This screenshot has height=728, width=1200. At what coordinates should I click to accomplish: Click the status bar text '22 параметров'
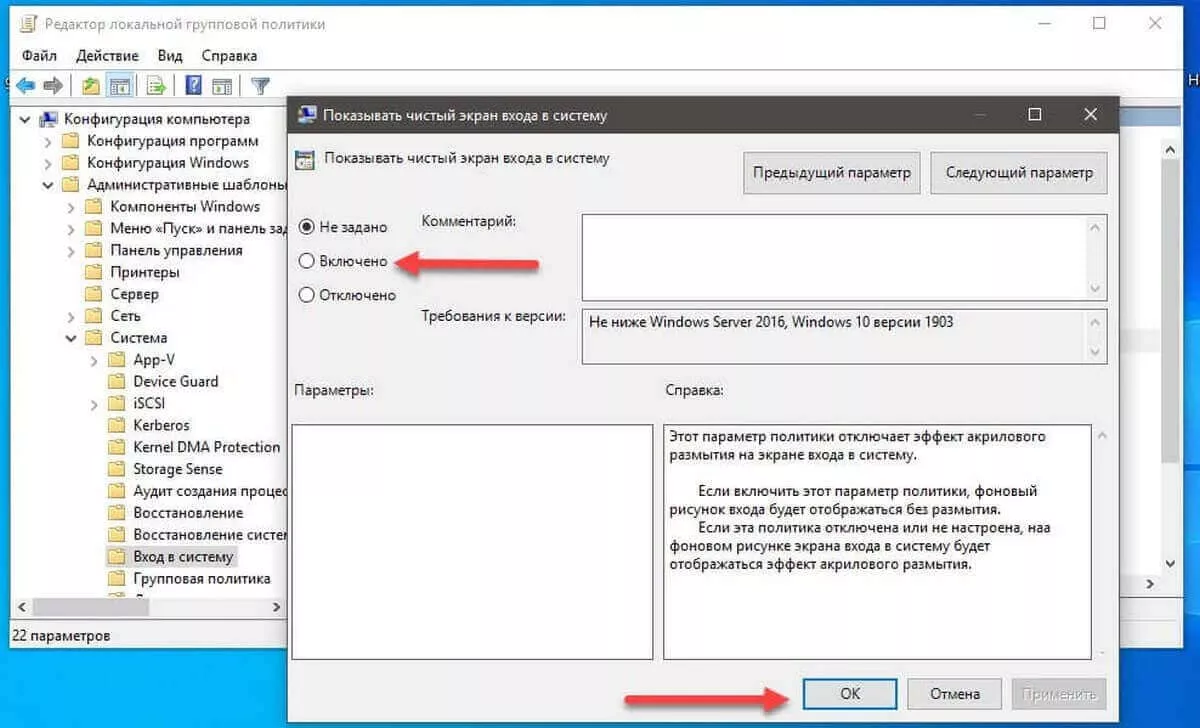click(61, 635)
